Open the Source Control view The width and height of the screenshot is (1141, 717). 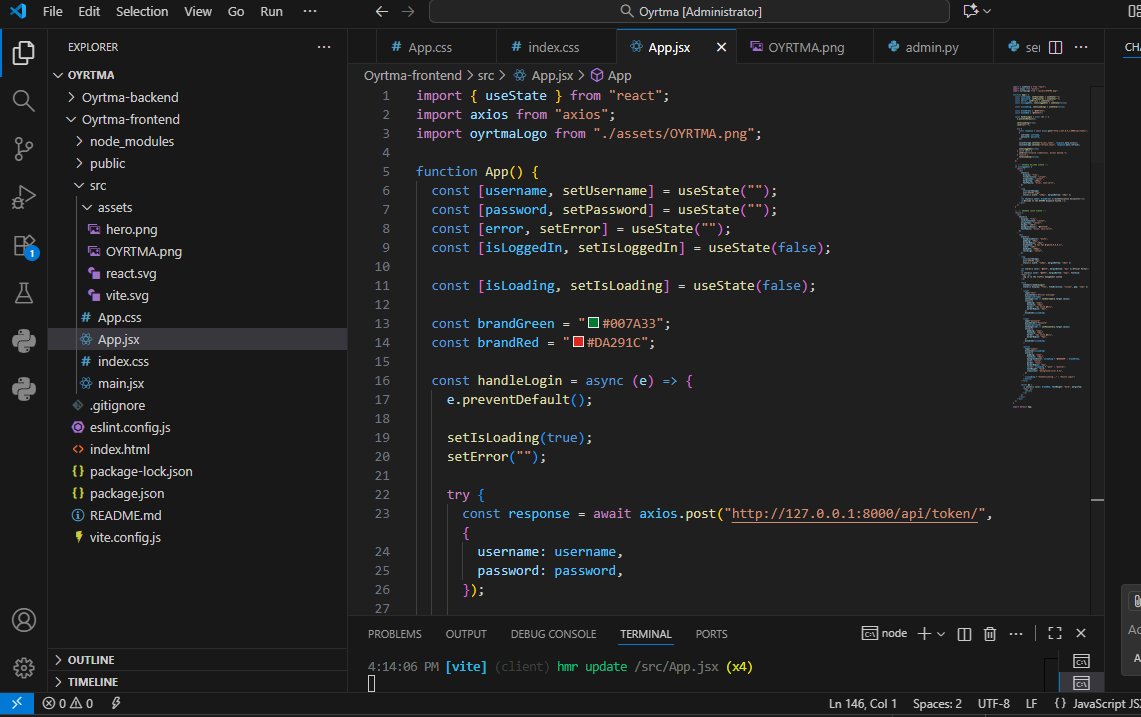23,148
